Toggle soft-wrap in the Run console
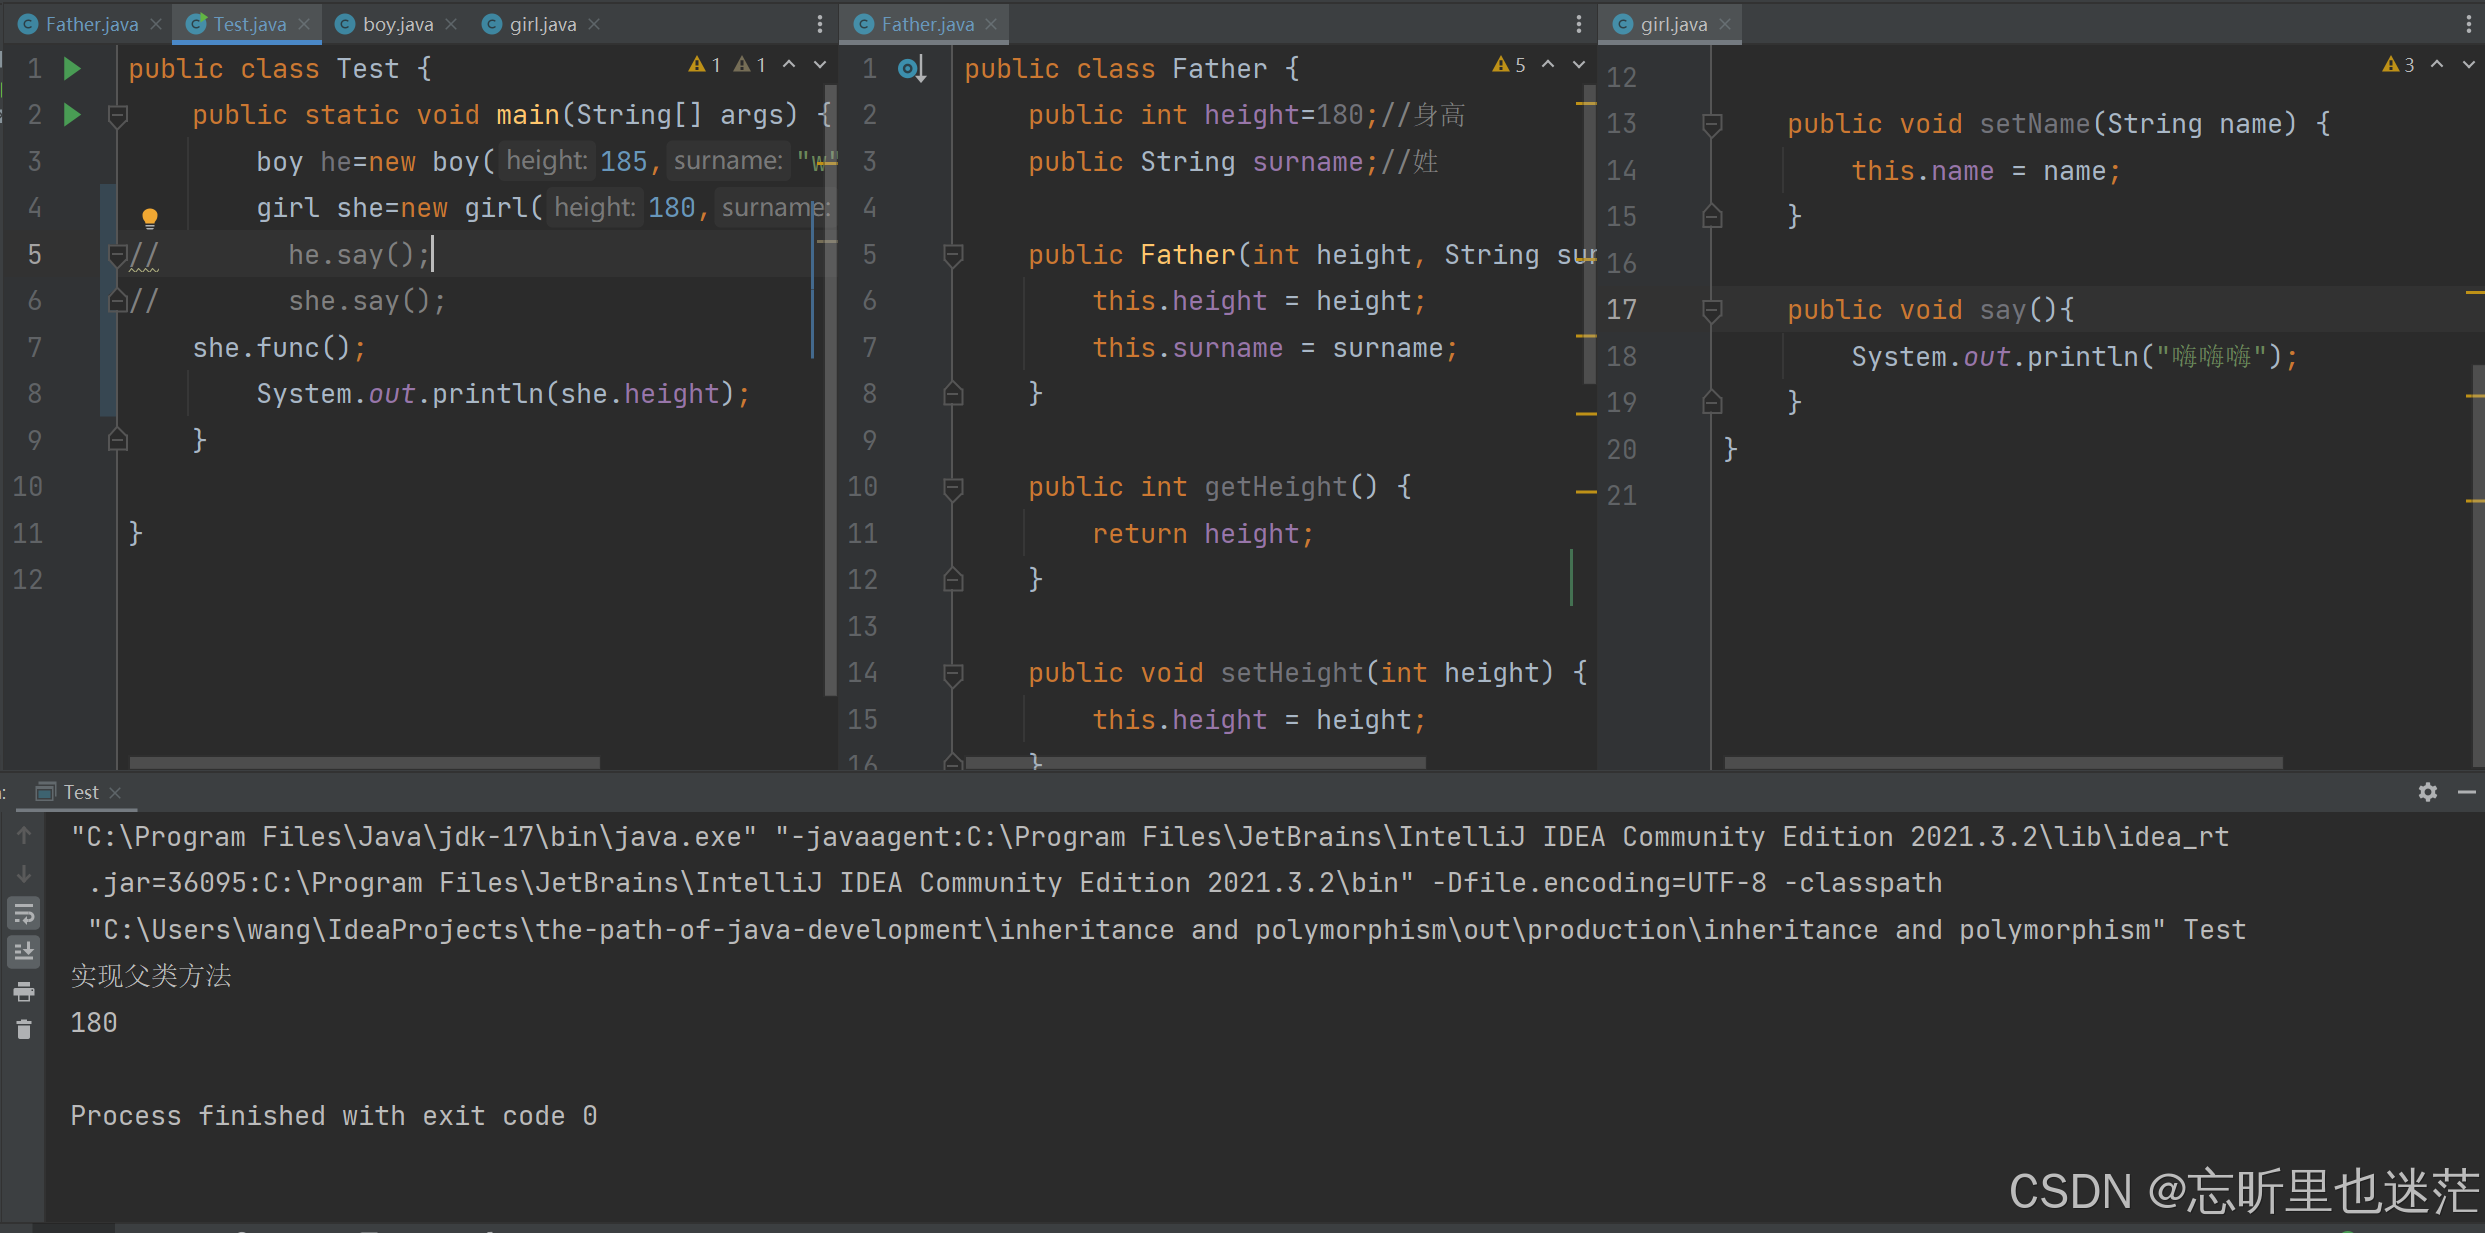The width and height of the screenshot is (2485, 1233). [x=23, y=913]
